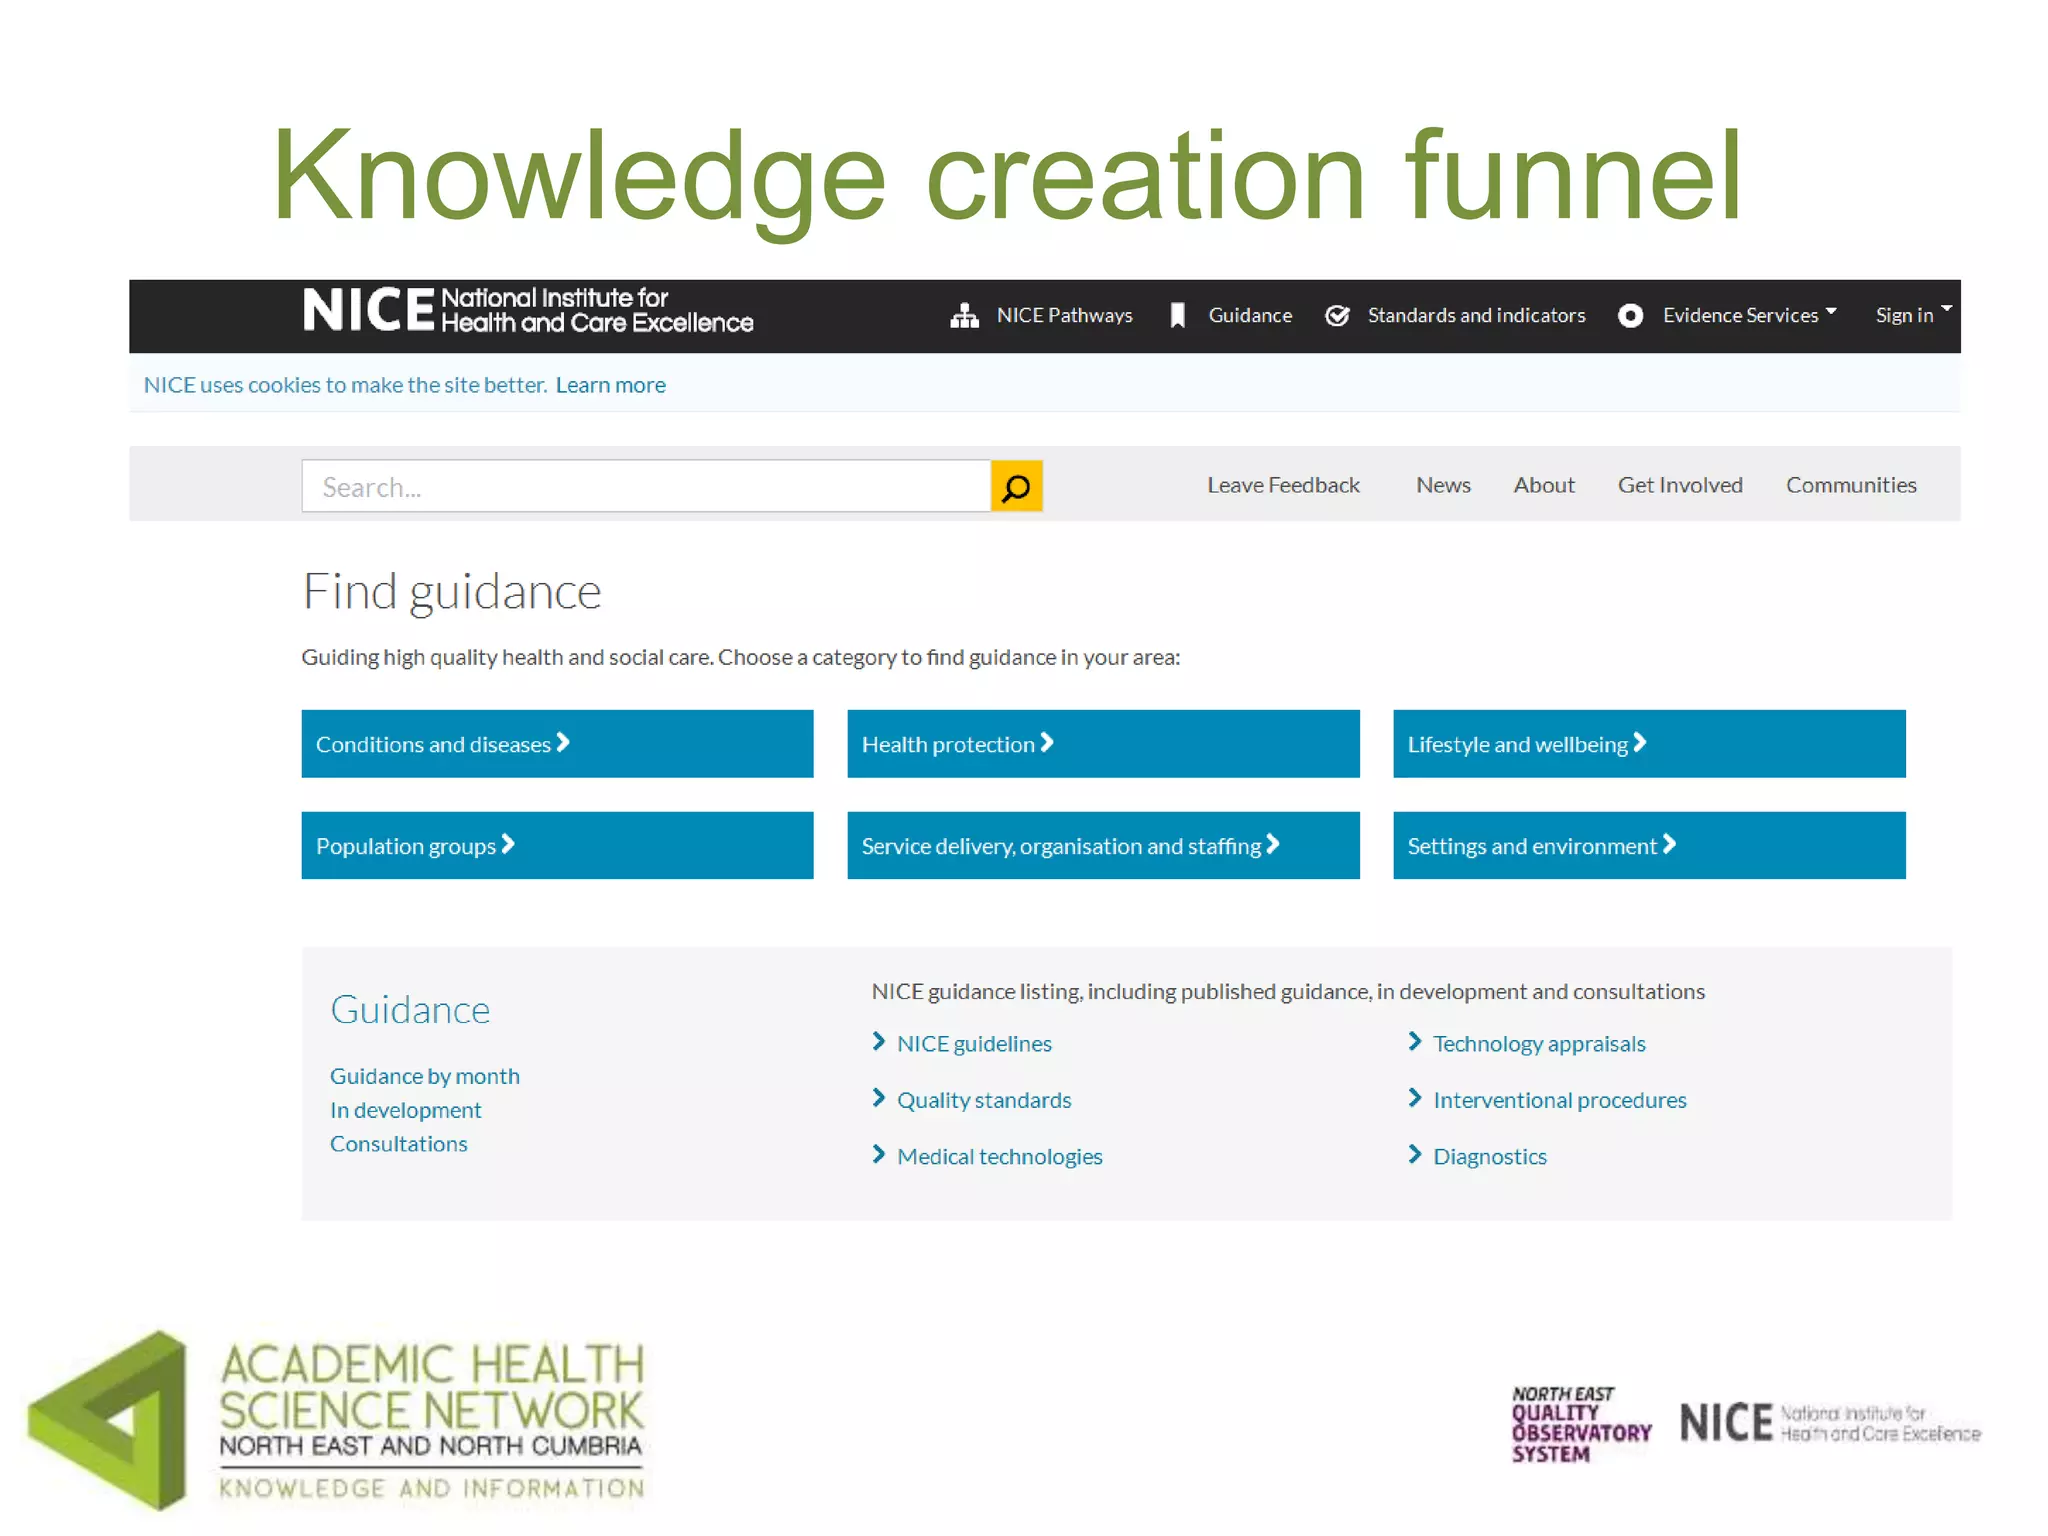
Task: Click the NICE Pathways sitemap icon
Action: pos(964,316)
